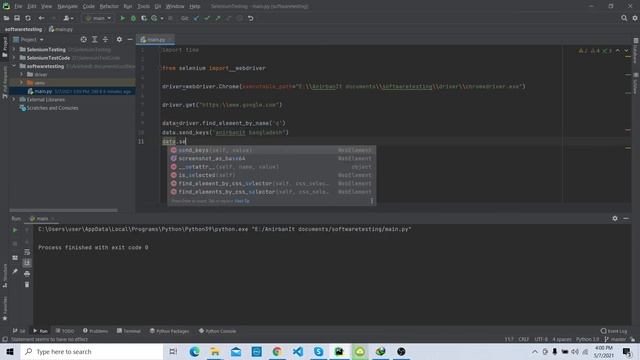Click the horizontal scrollbar in the Project panel
The width and height of the screenshot is (640, 360).
pos(64,210)
